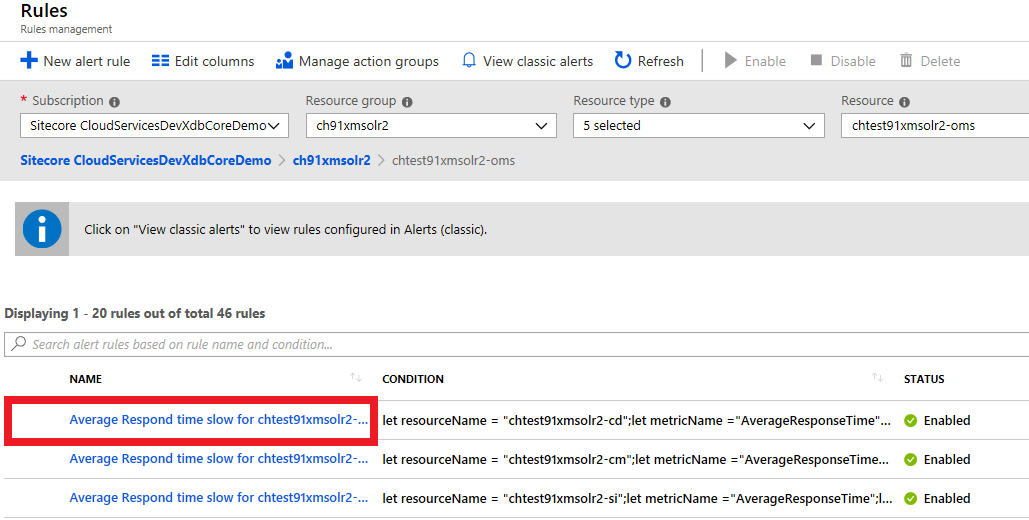The image size is (1029, 520).
Task: Refresh the rules list
Action: [649, 61]
